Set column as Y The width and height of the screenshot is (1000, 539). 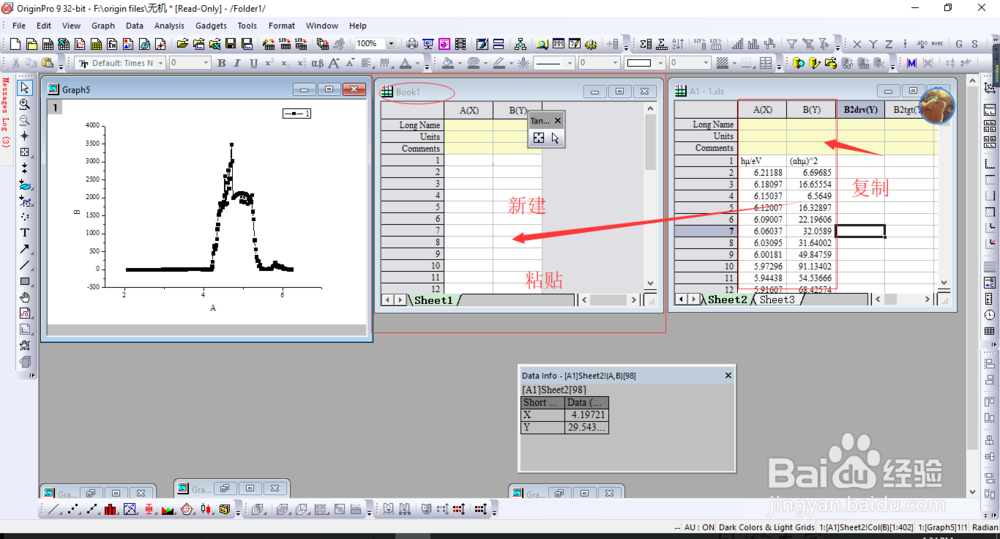pos(873,44)
